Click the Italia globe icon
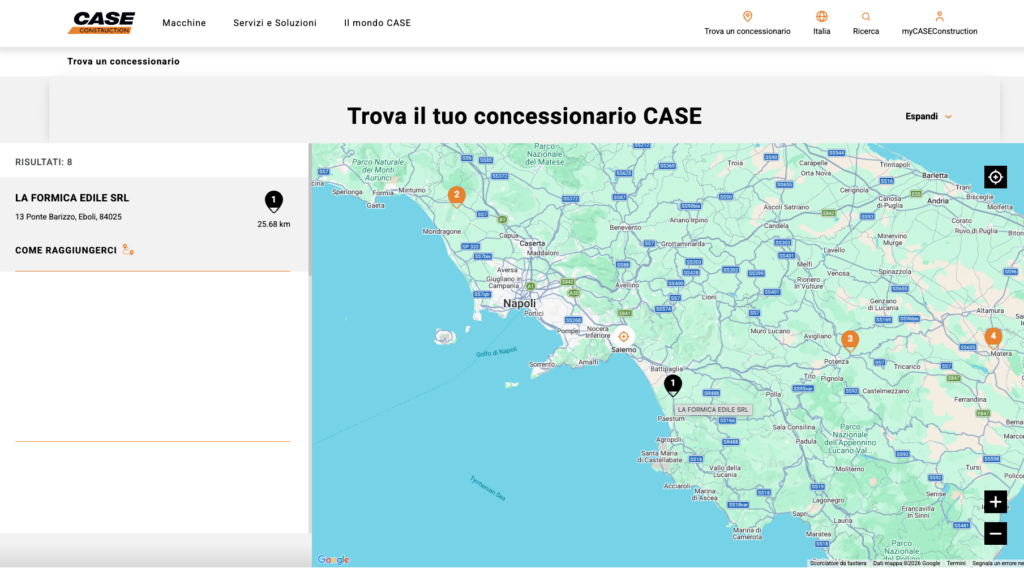 coord(822,16)
